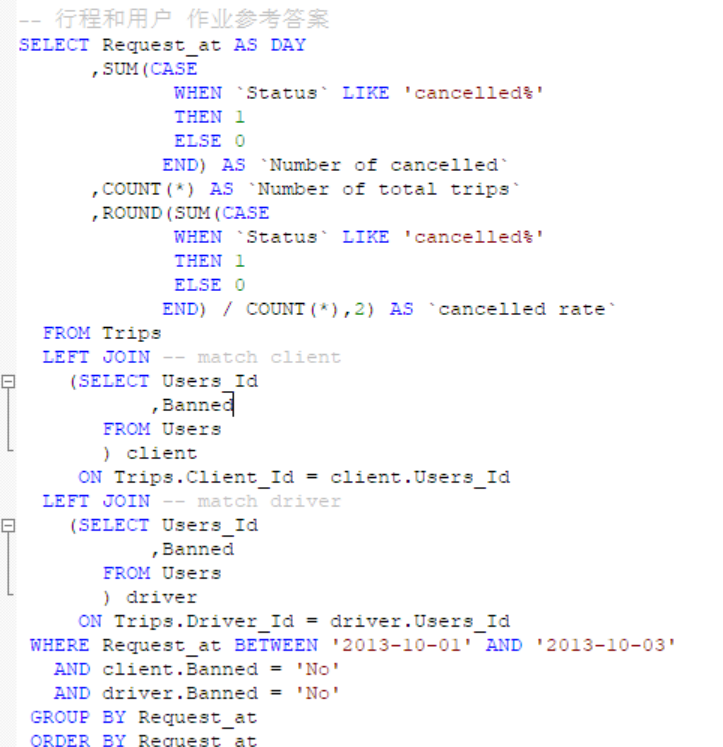
Task: Click the 'match client' comment
Action: [x=252, y=357]
